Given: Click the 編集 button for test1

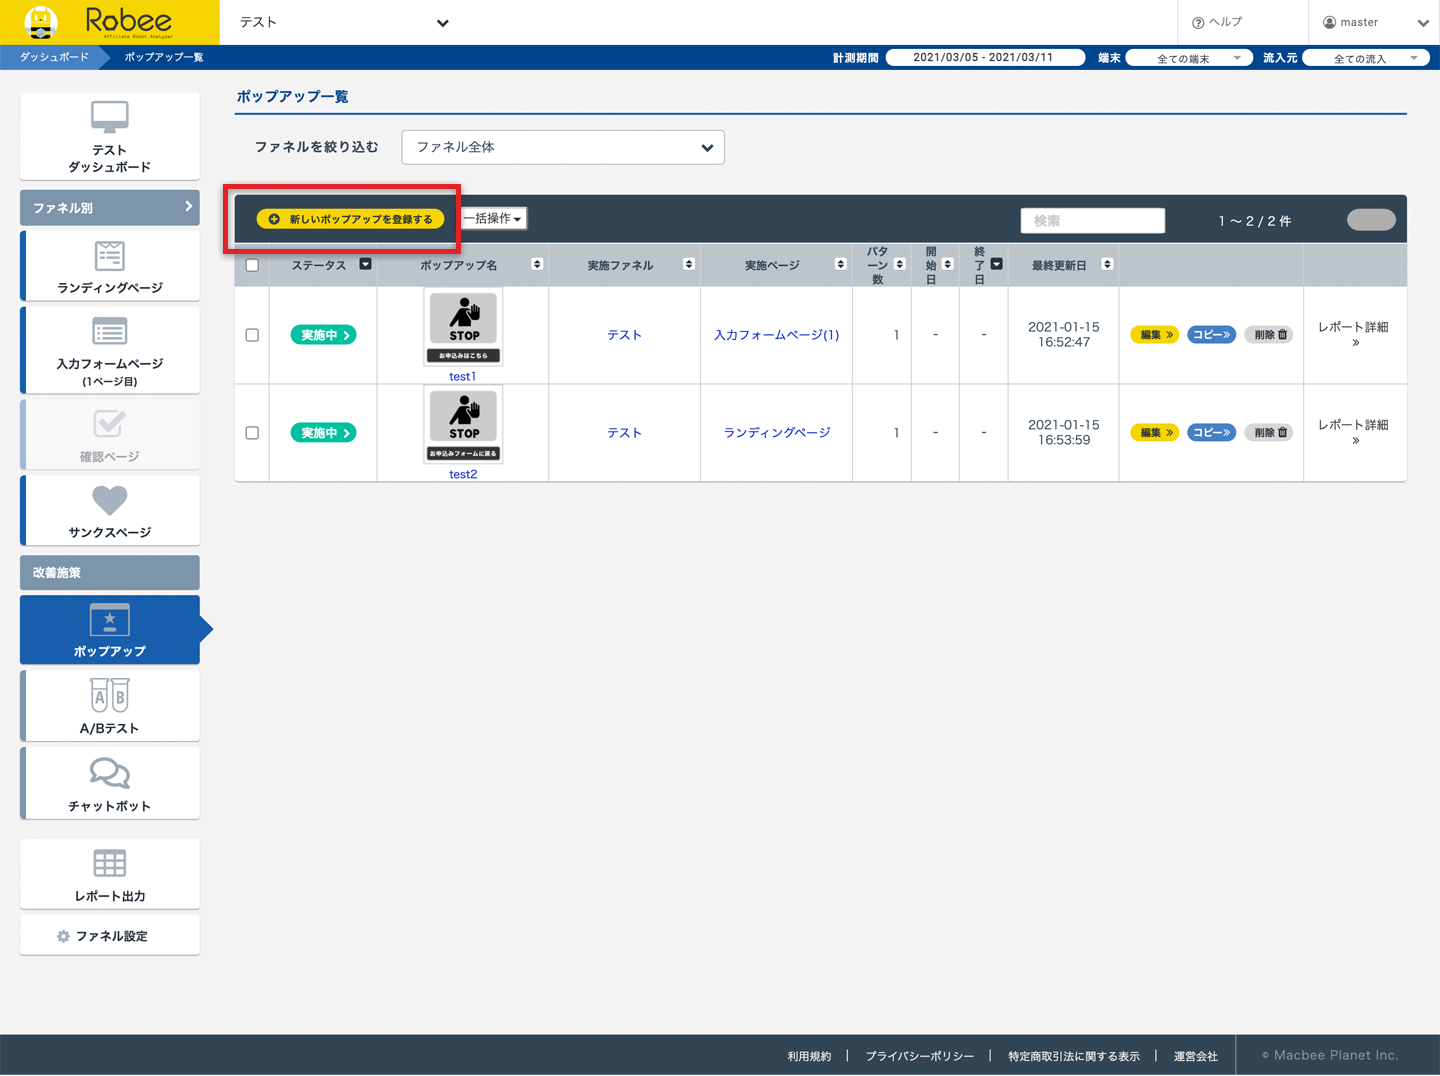Looking at the screenshot, I should coord(1155,335).
